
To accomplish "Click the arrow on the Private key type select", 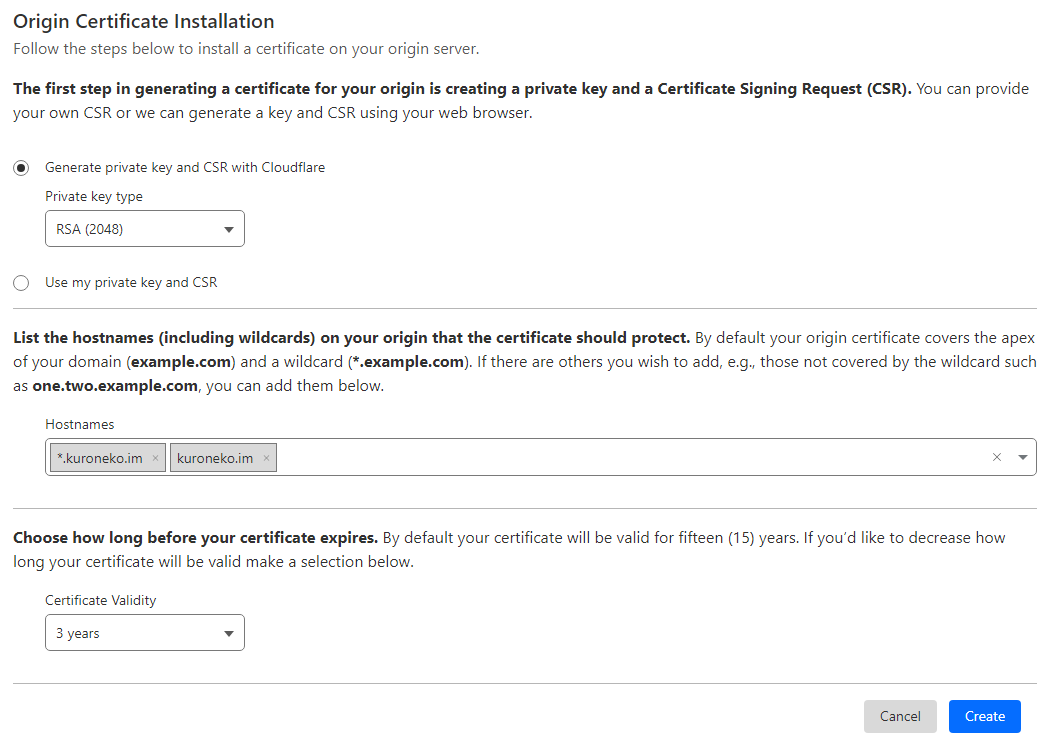I will [228, 229].
